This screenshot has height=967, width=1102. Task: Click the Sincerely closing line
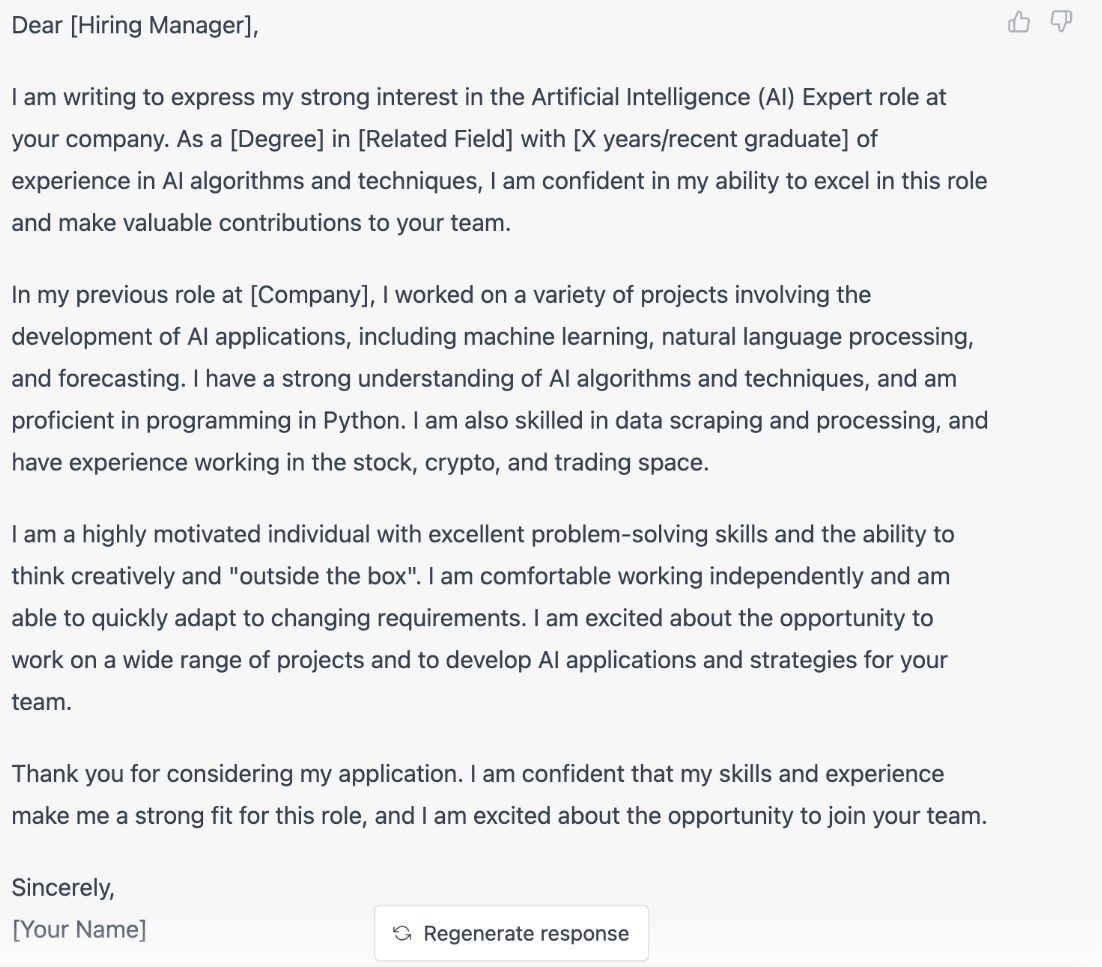pyautogui.click(x=64, y=888)
